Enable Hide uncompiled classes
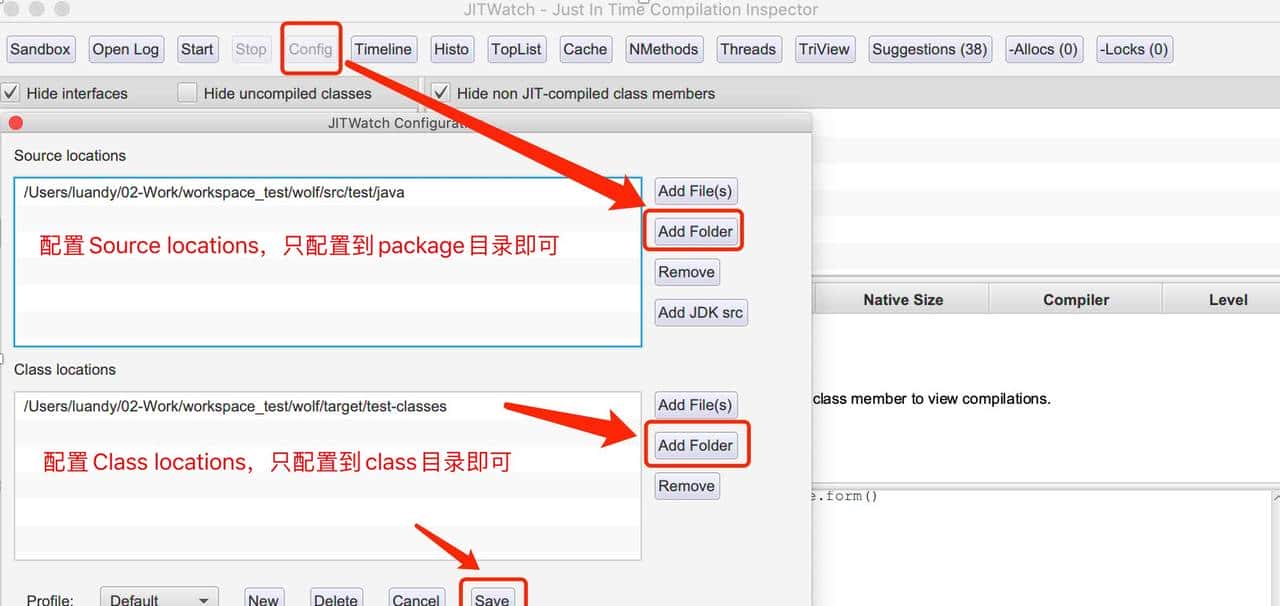This screenshot has width=1280, height=606. coord(187,92)
